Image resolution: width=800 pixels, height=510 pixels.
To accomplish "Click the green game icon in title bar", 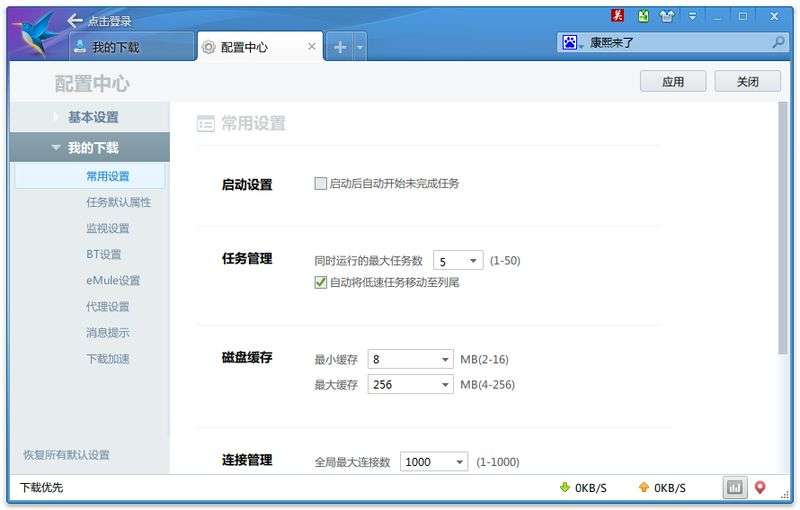I will pos(643,16).
